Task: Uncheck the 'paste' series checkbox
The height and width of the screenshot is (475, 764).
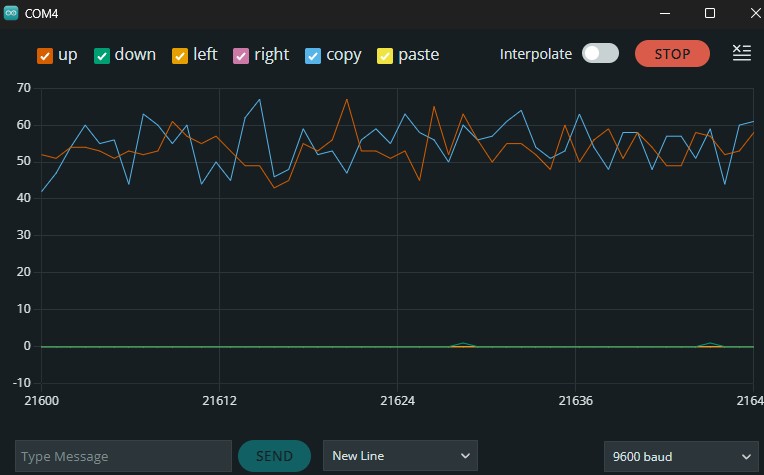Action: (x=385, y=56)
